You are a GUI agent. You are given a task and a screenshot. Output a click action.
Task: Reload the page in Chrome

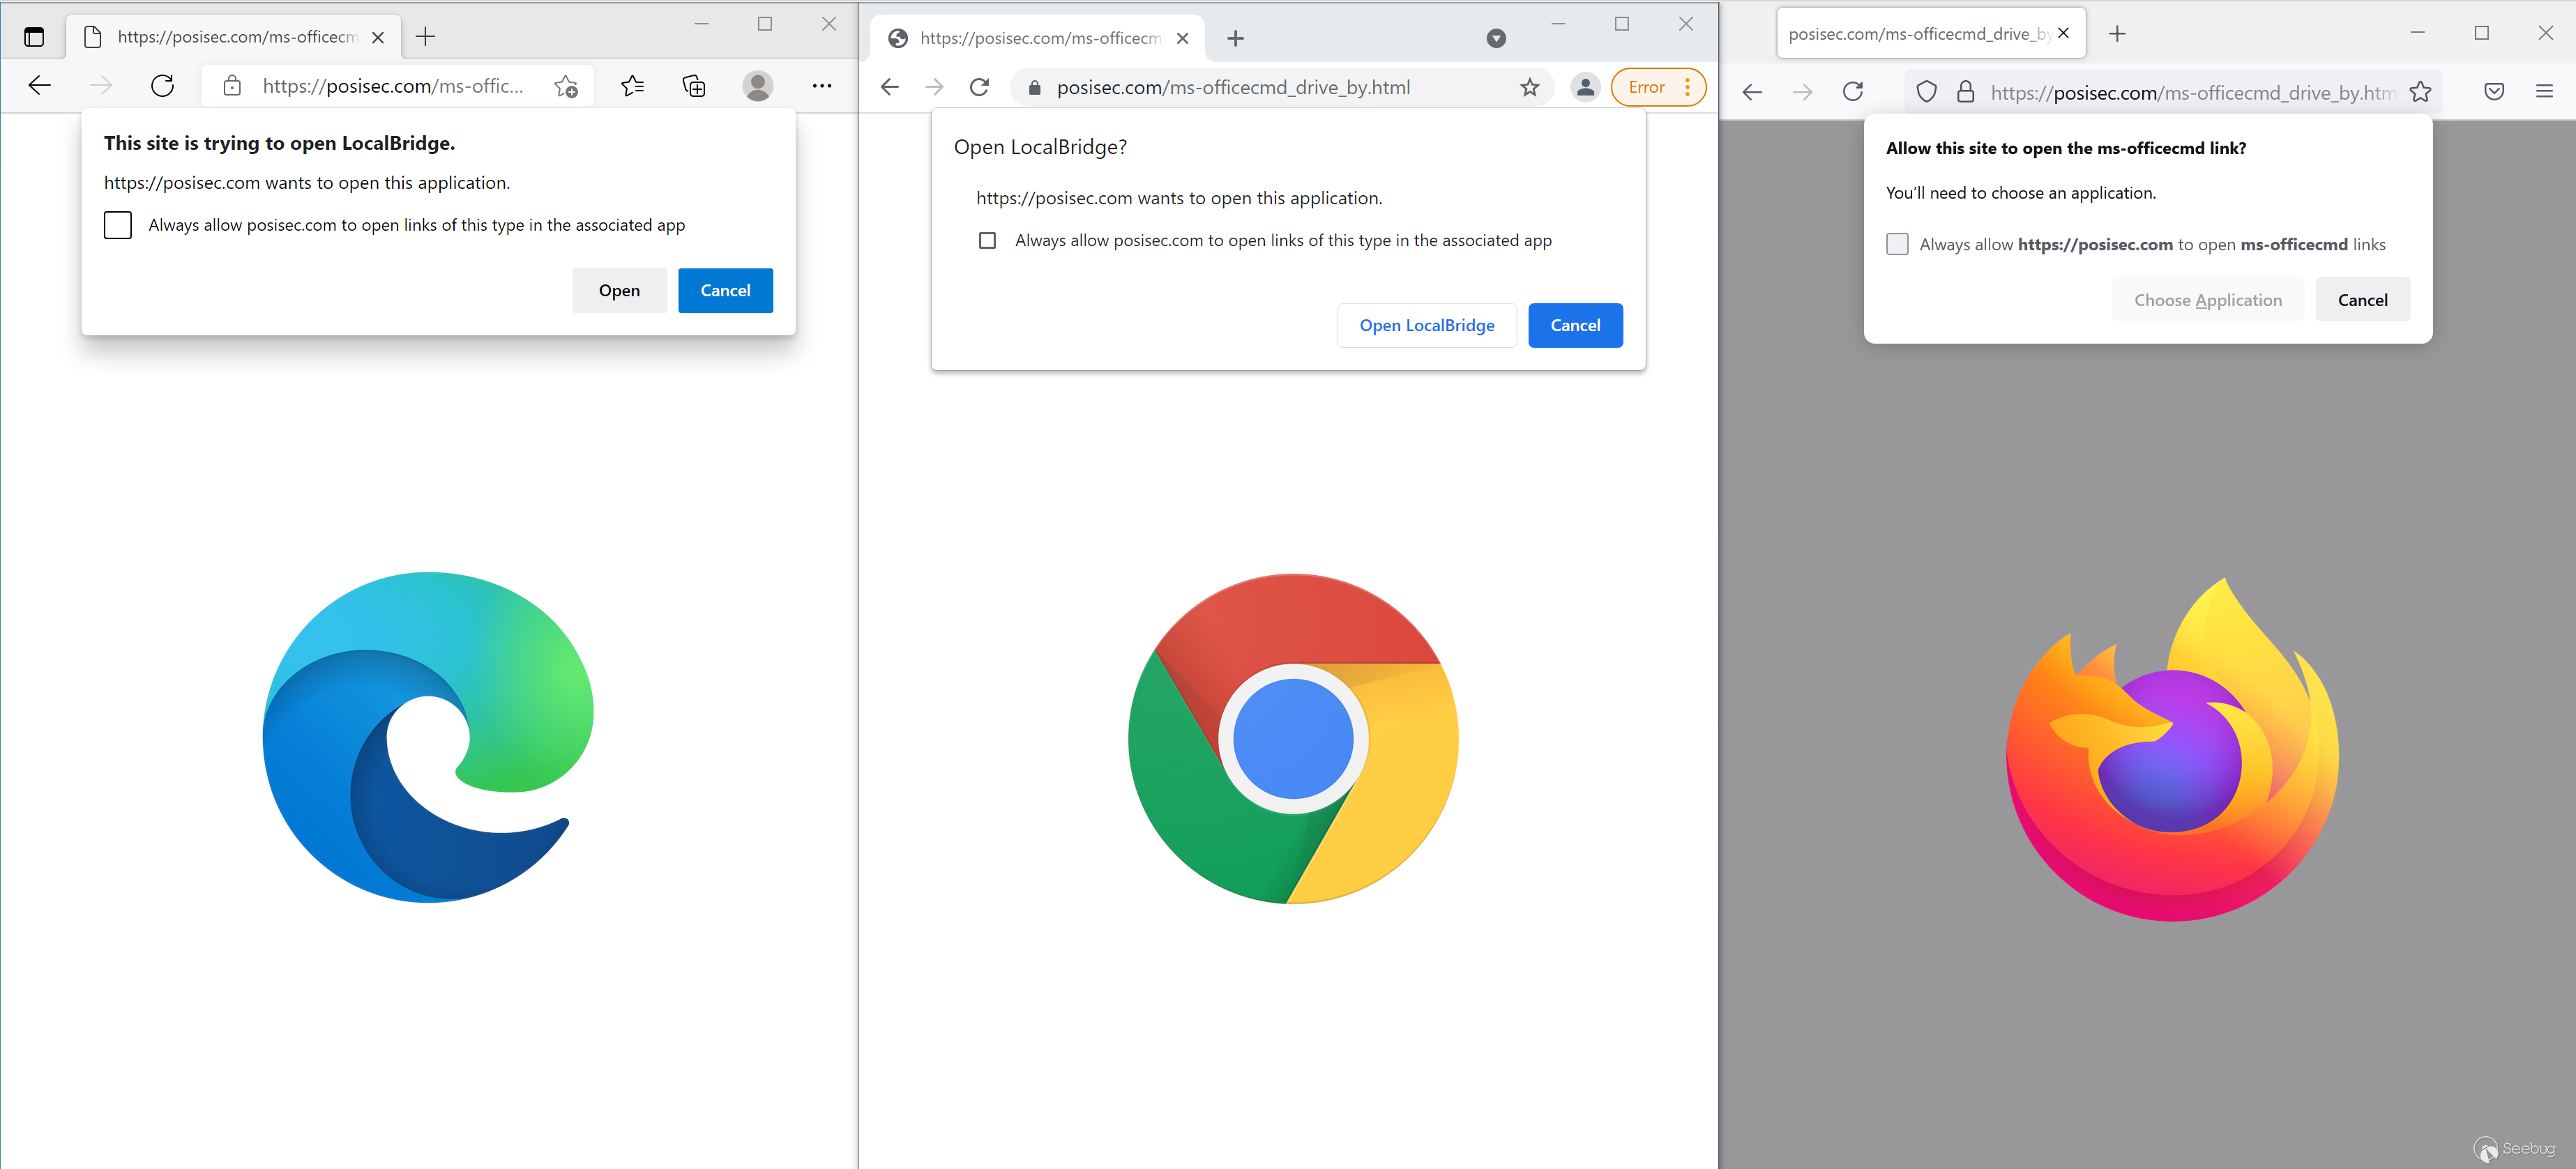pyautogui.click(x=979, y=87)
